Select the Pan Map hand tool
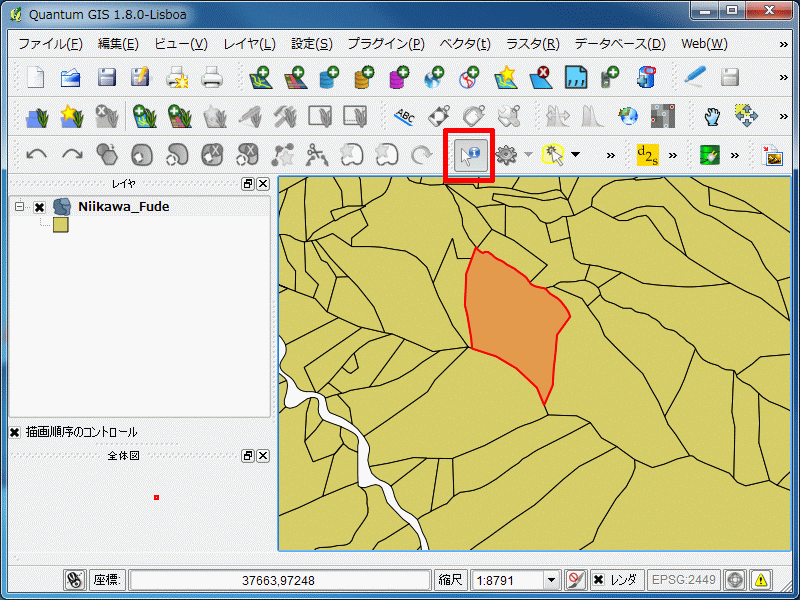 click(712, 116)
